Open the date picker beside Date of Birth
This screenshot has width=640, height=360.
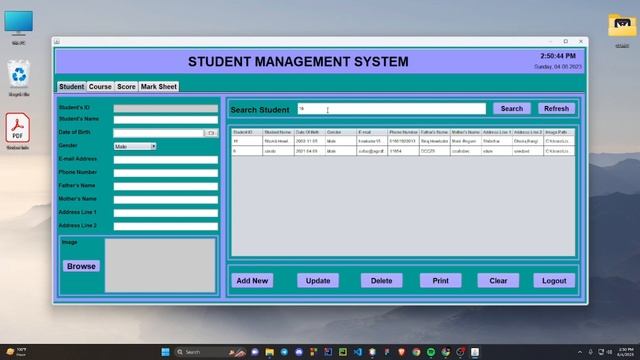click(x=211, y=133)
